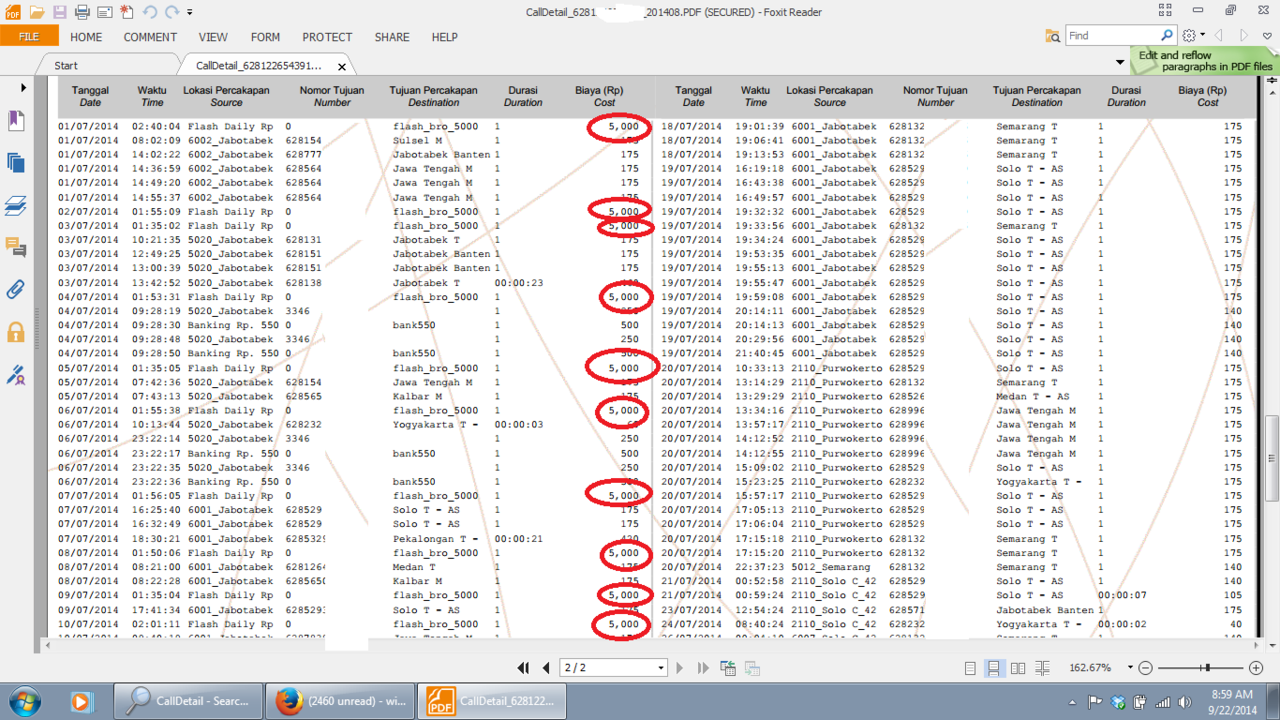Go to last page button

pyautogui.click(x=703, y=668)
